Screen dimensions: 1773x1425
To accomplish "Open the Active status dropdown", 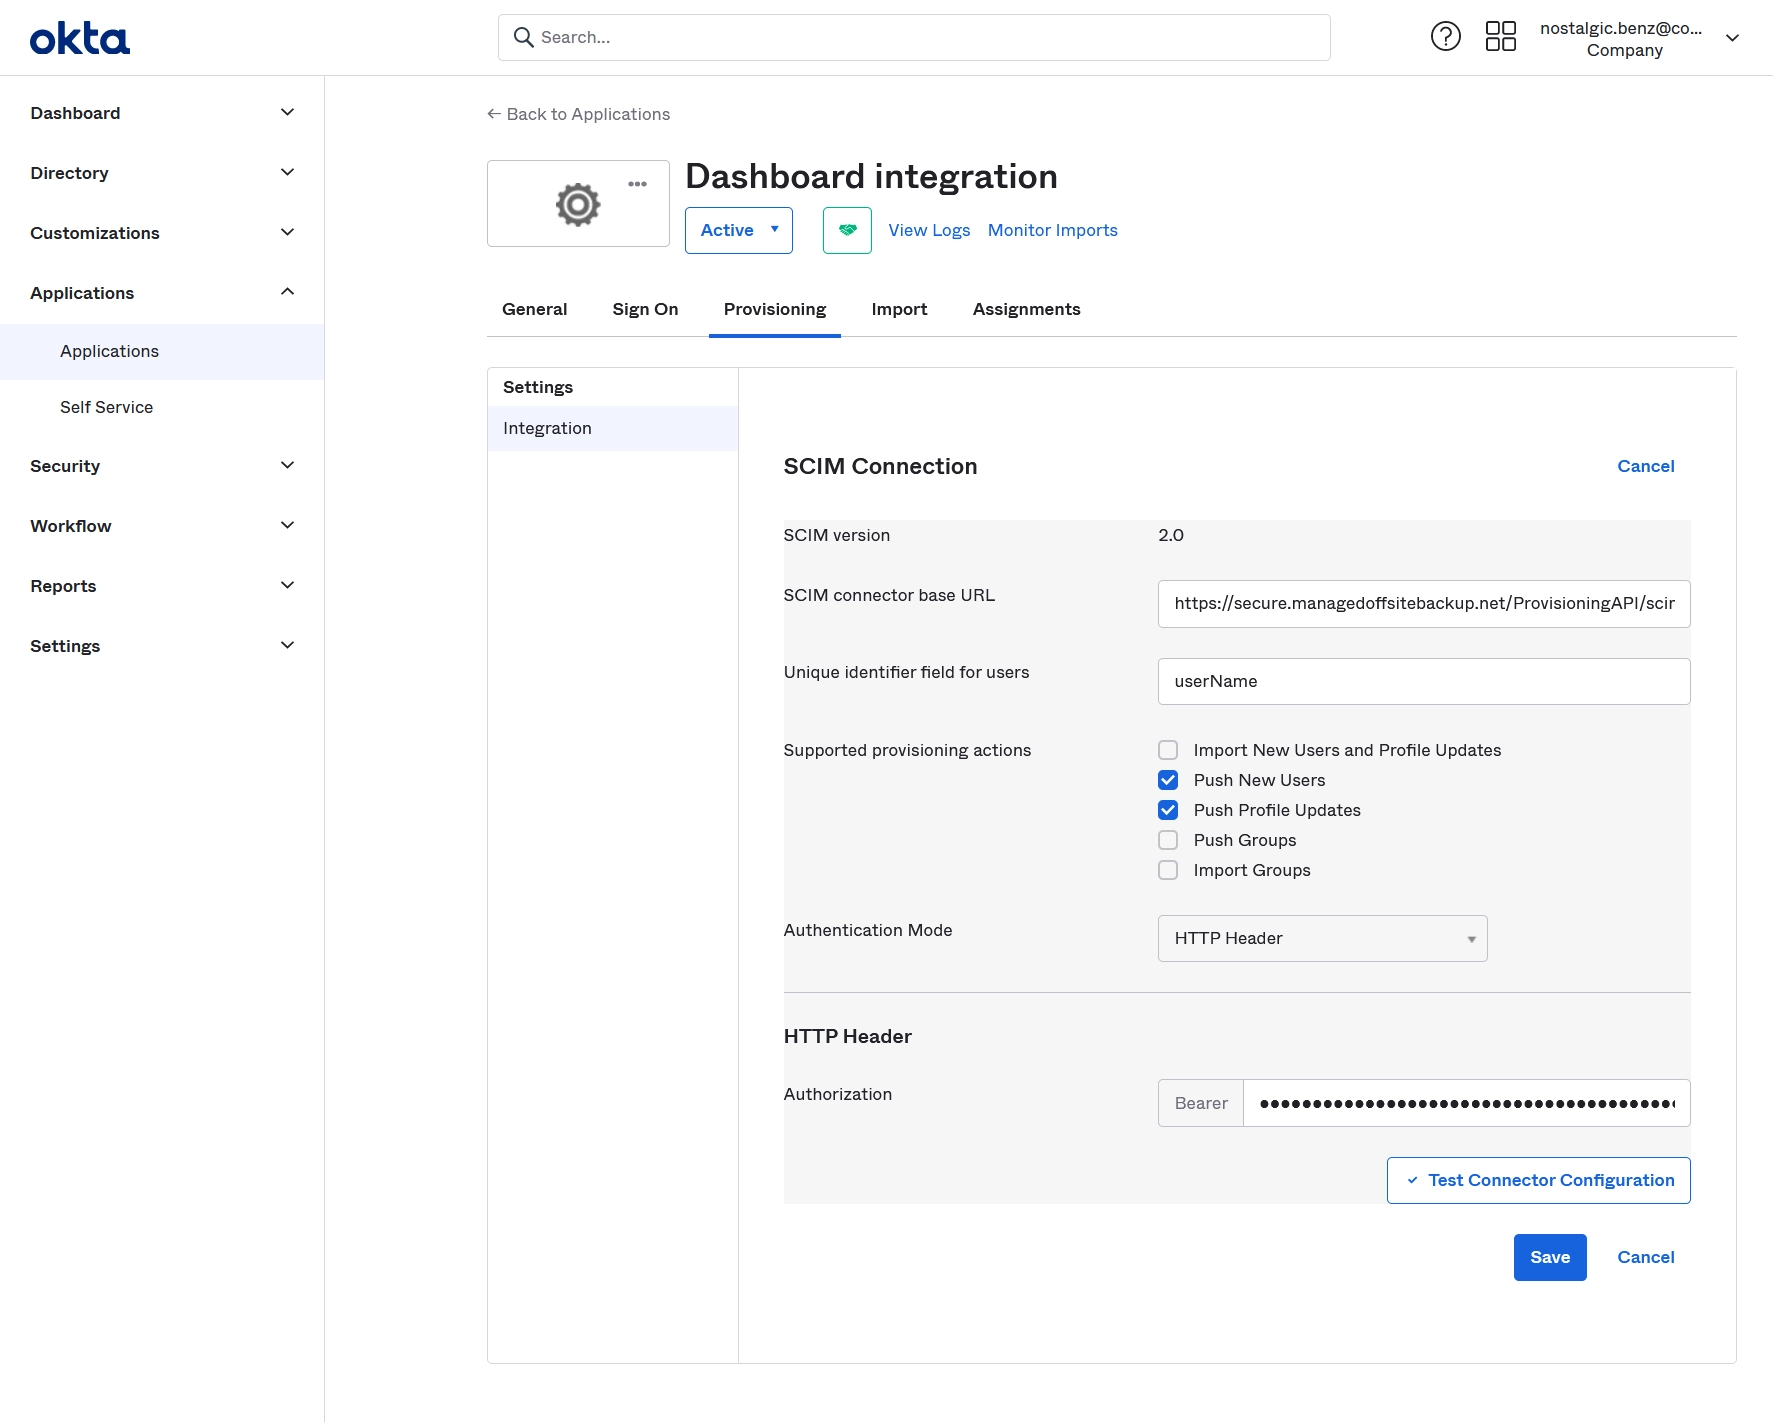I will point(739,230).
